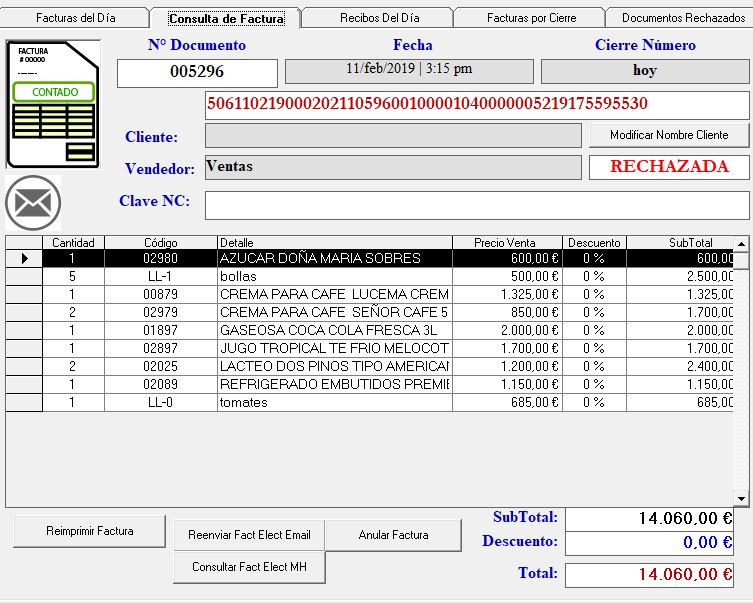This screenshot has width=753, height=603.
Task: Click the Código column header
Action: click(160, 242)
